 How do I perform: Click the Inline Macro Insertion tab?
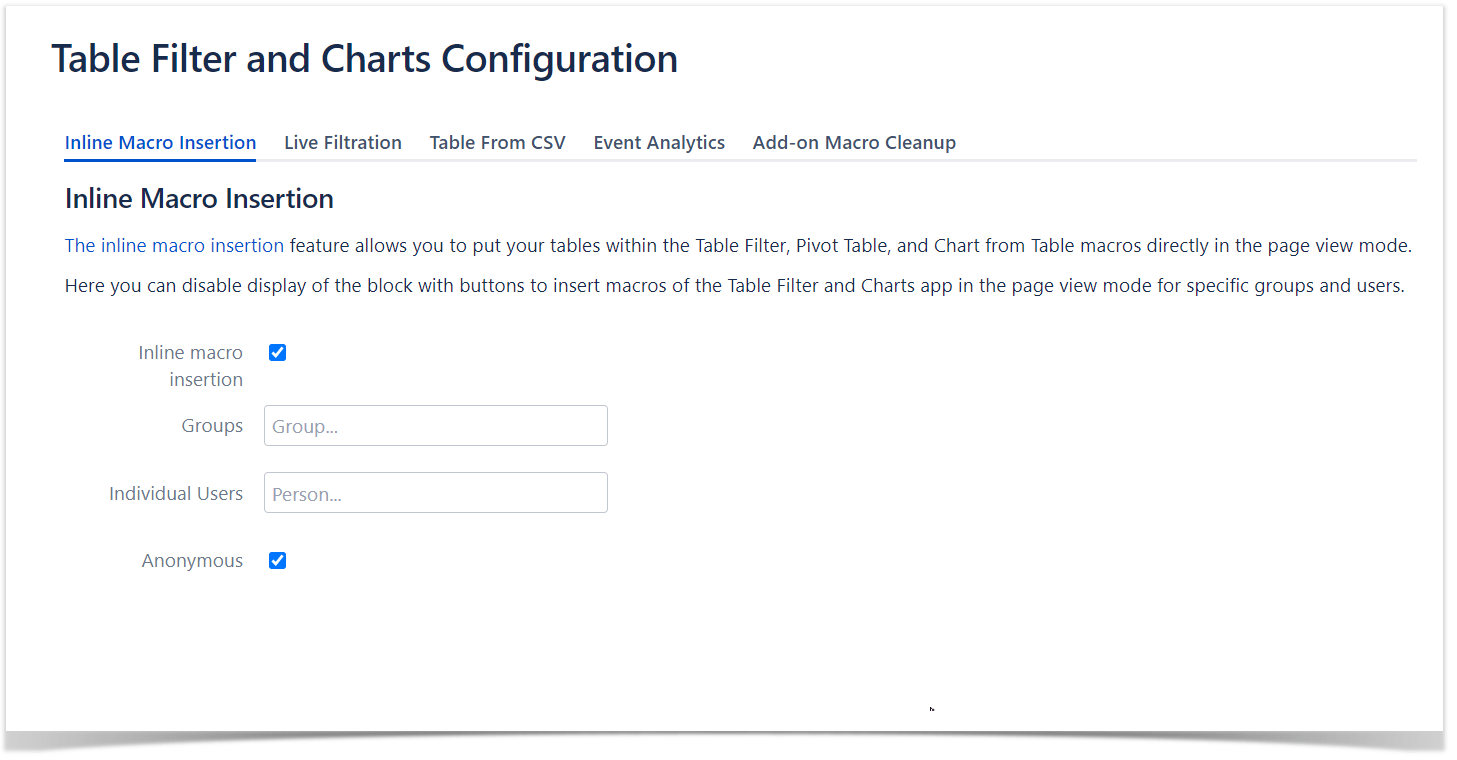160,143
